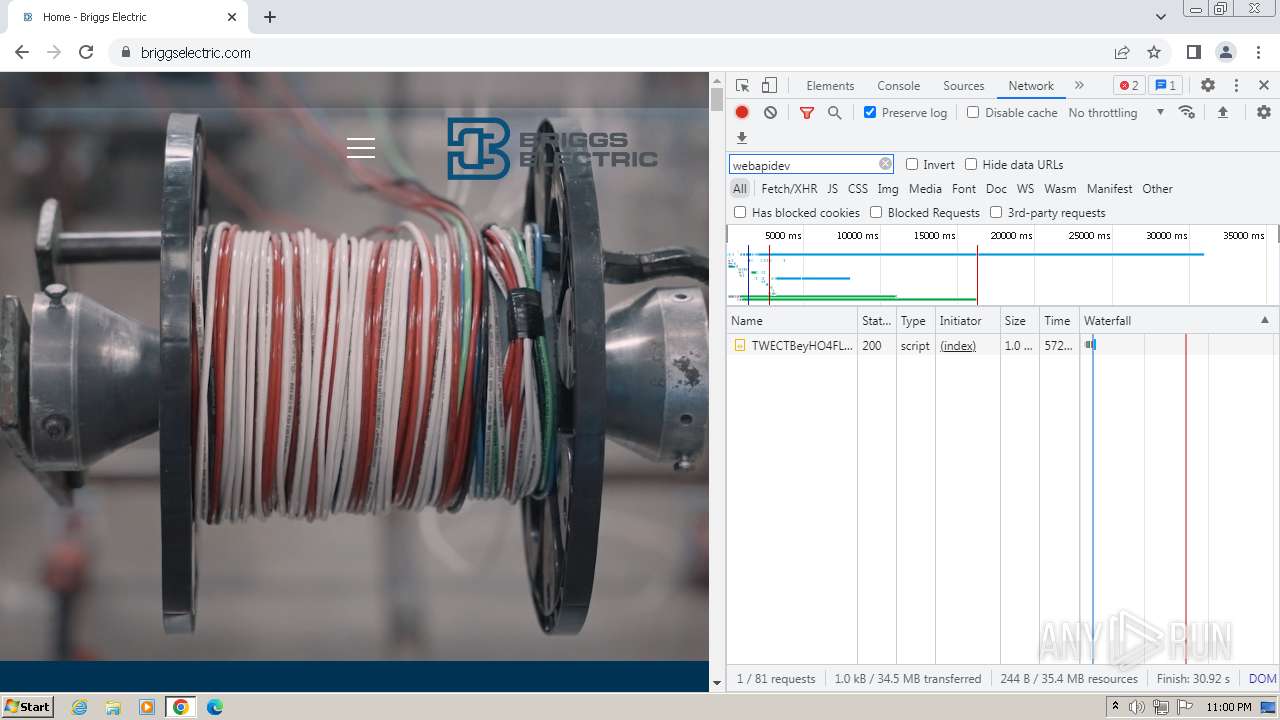Toggle the network filter funnel icon
The height and width of the screenshot is (720, 1280).
pyautogui.click(x=807, y=113)
